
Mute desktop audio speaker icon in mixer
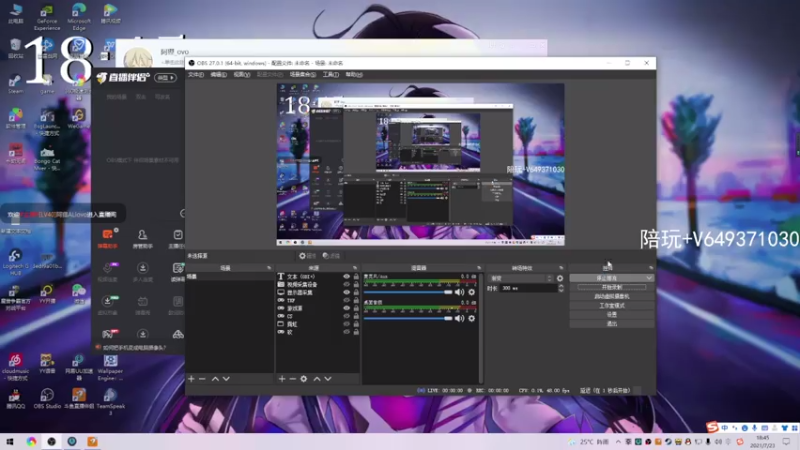click(459, 292)
